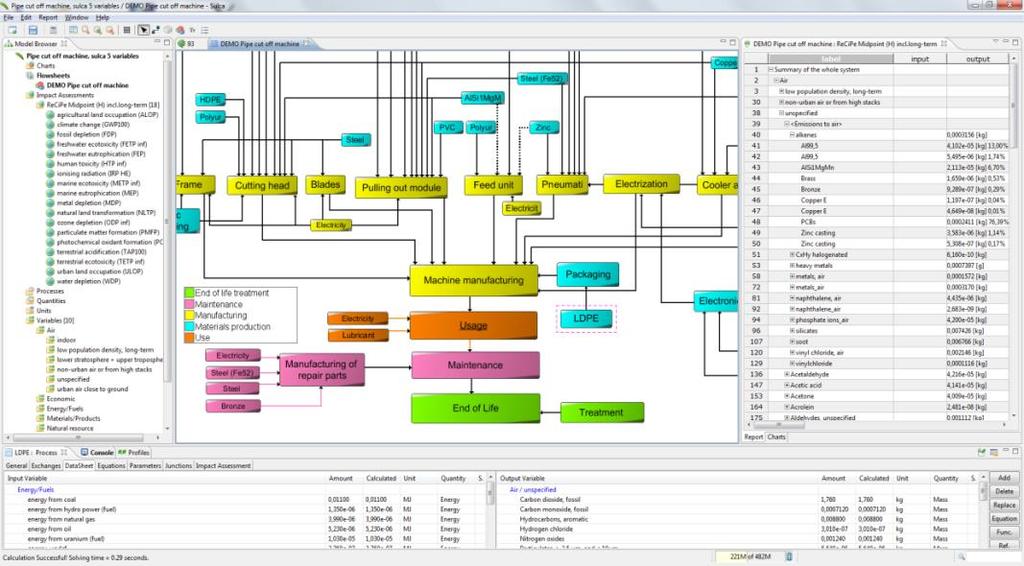1024x566 pixels.
Task: Select the arrow pointer tool
Action: pyautogui.click(x=143, y=30)
